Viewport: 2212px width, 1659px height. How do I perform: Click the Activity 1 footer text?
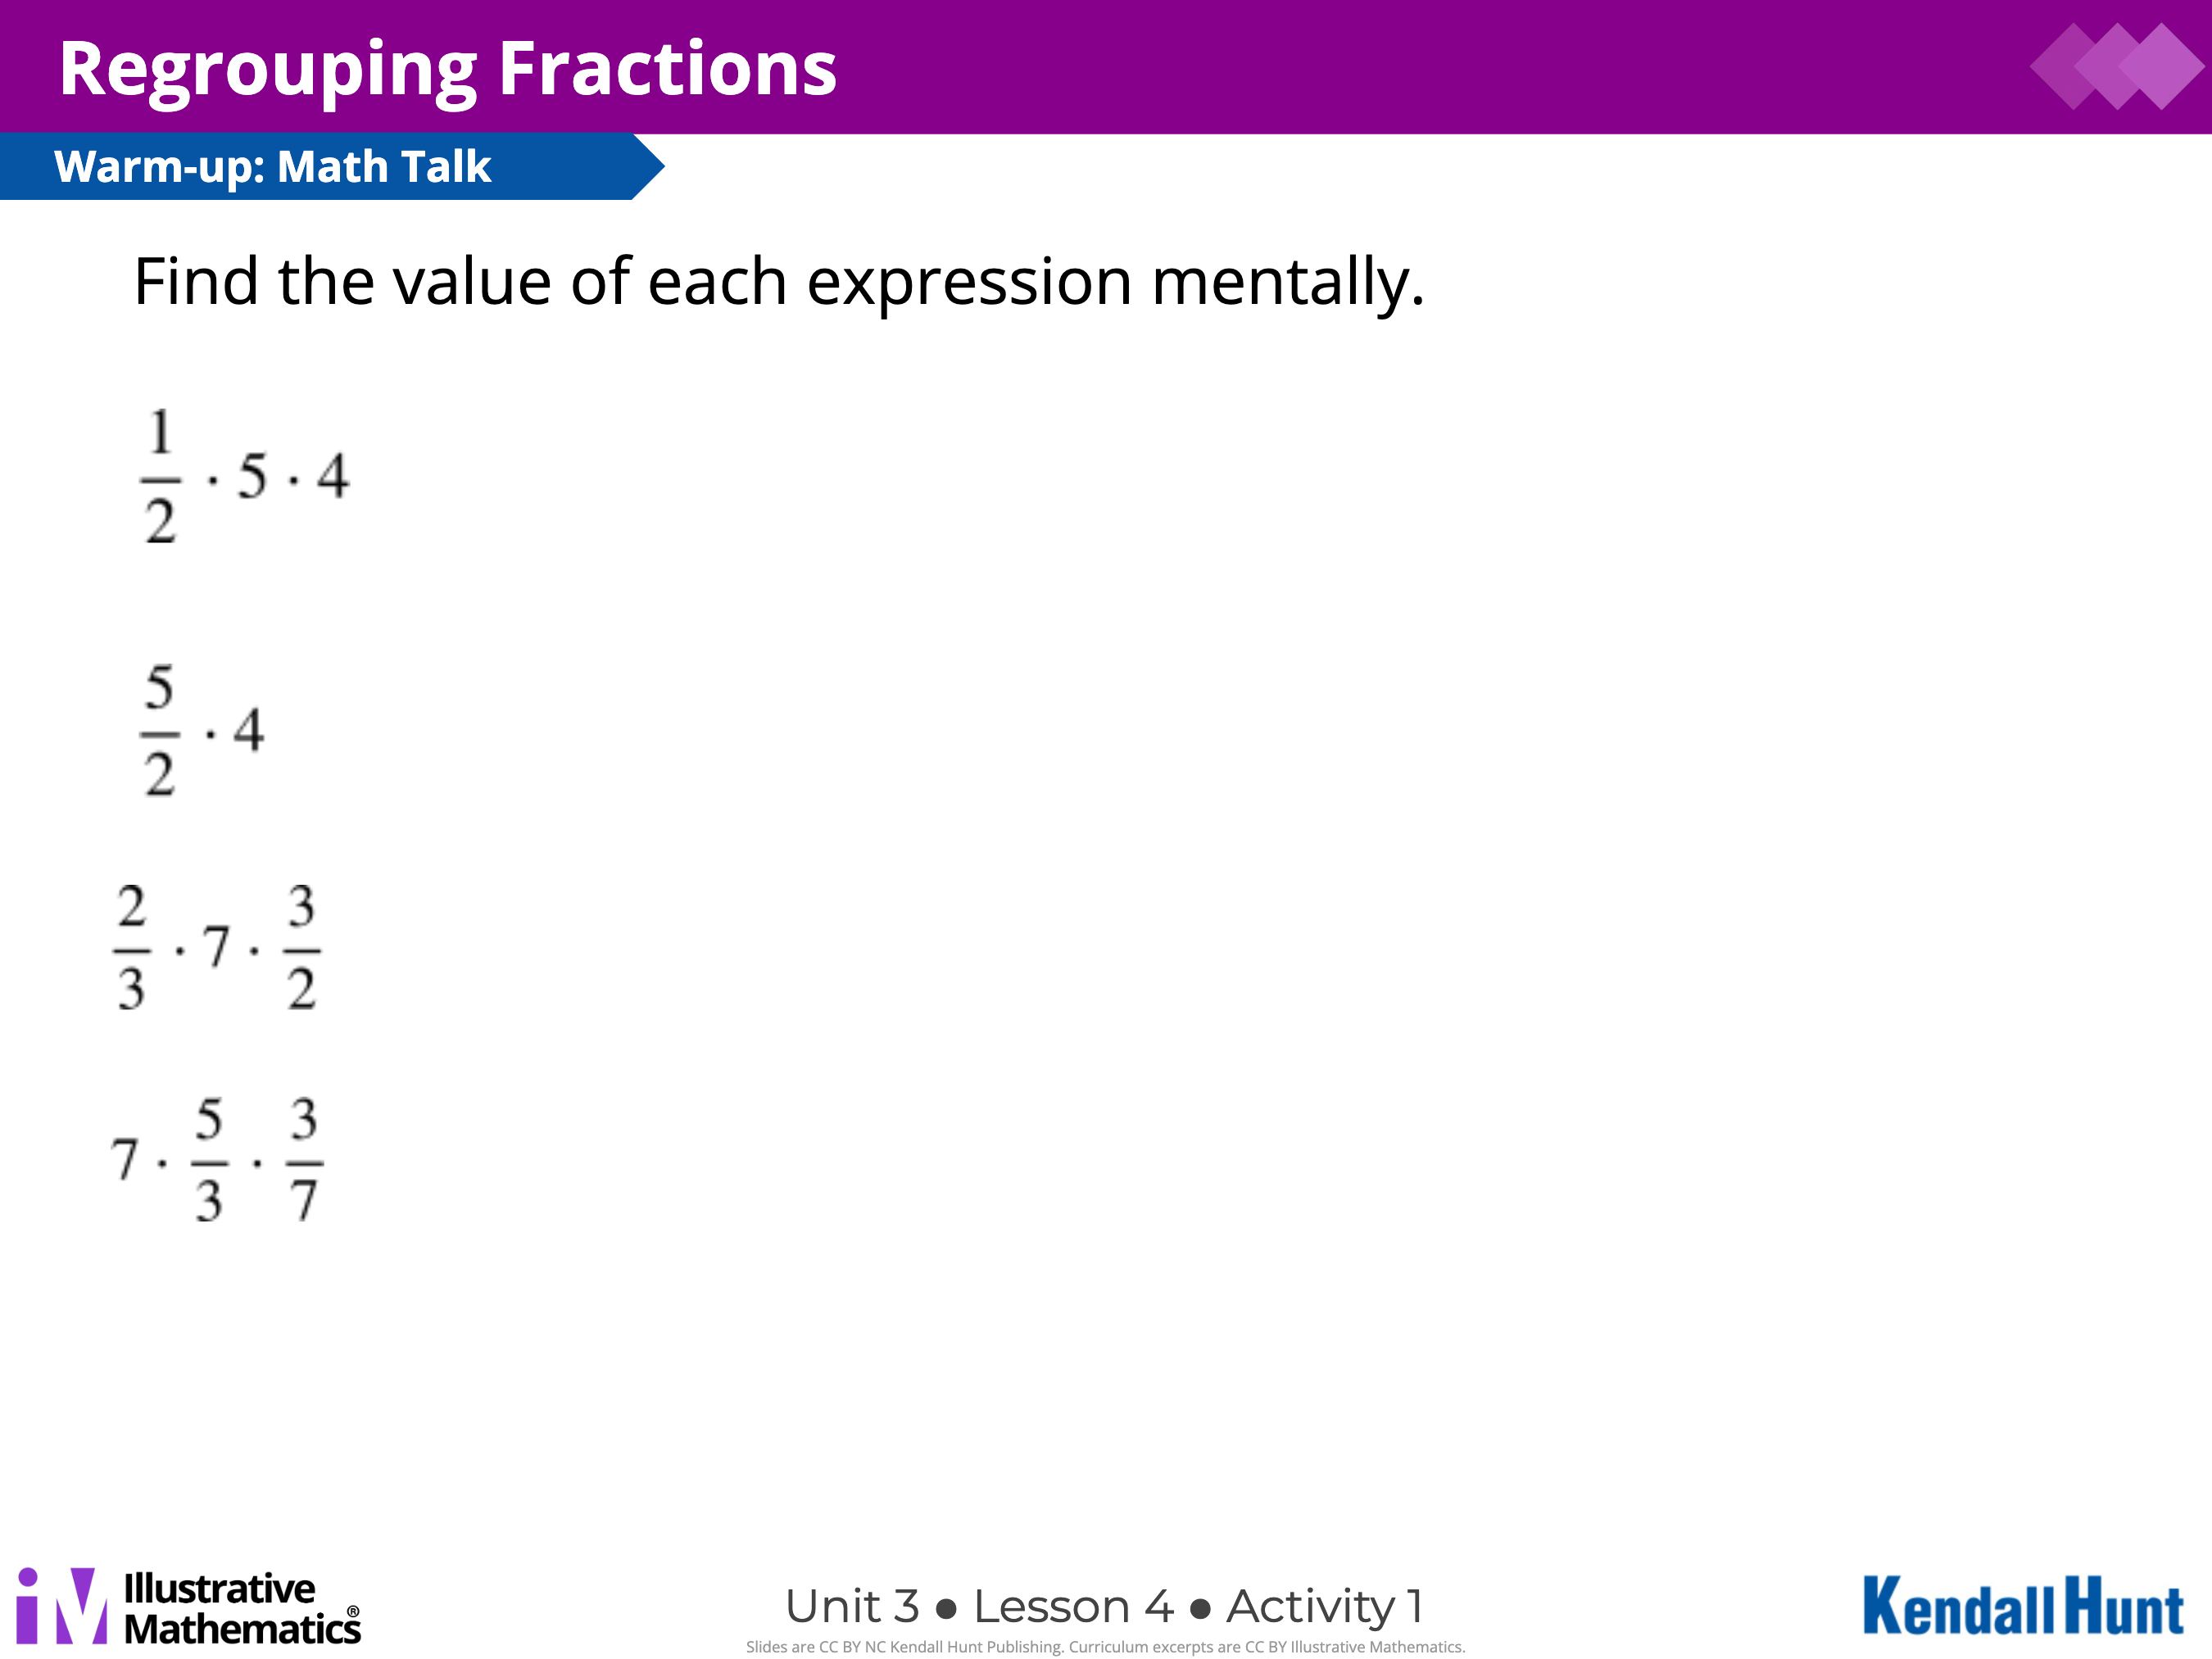point(1324,1607)
